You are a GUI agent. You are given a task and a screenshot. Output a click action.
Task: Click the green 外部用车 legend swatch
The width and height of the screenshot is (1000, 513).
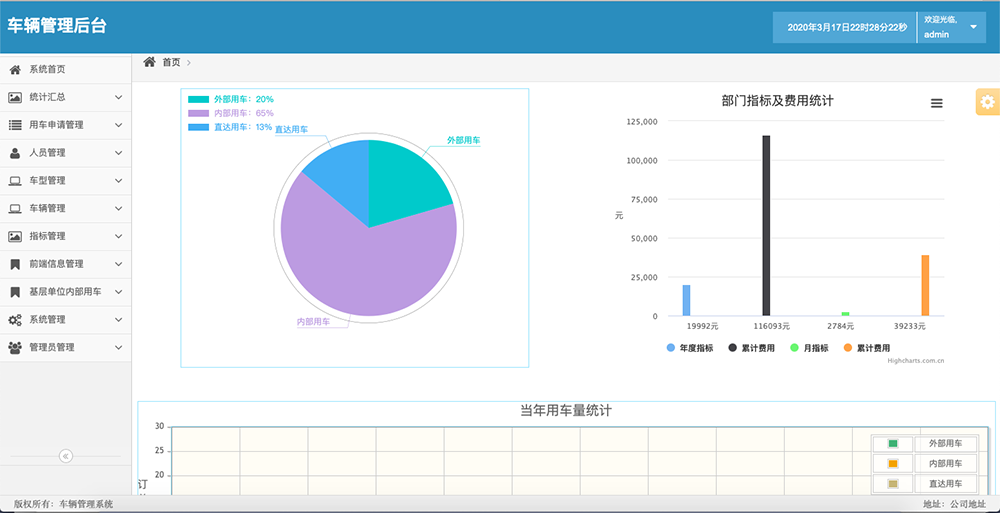tap(893, 443)
